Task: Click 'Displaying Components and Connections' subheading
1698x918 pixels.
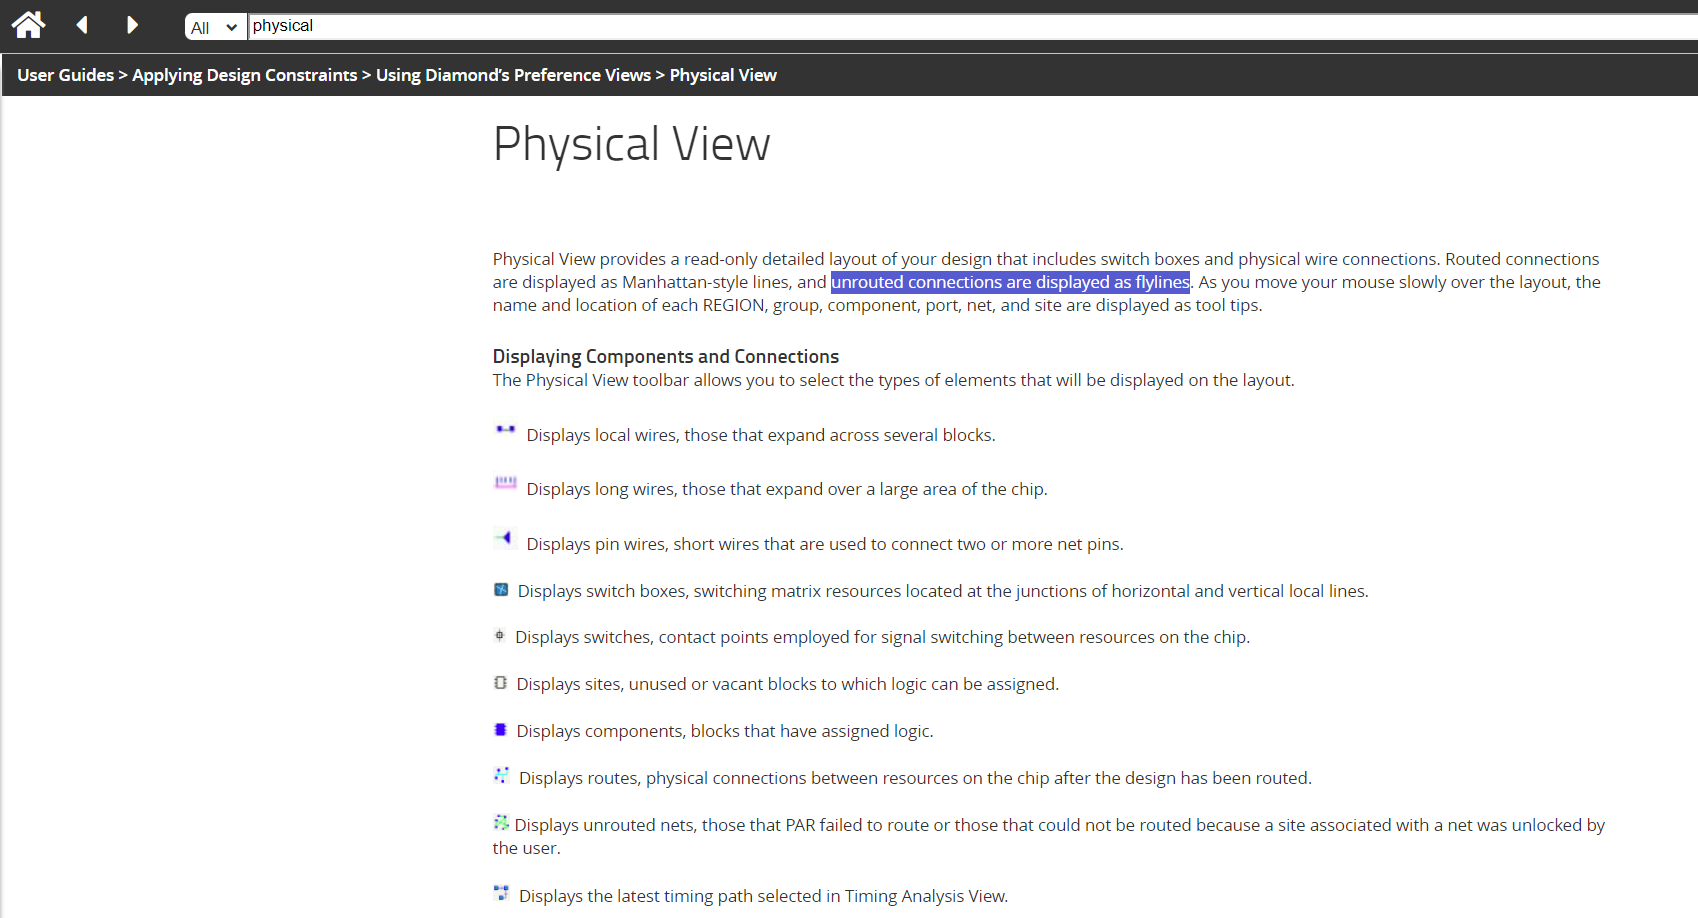Action: coord(666,357)
